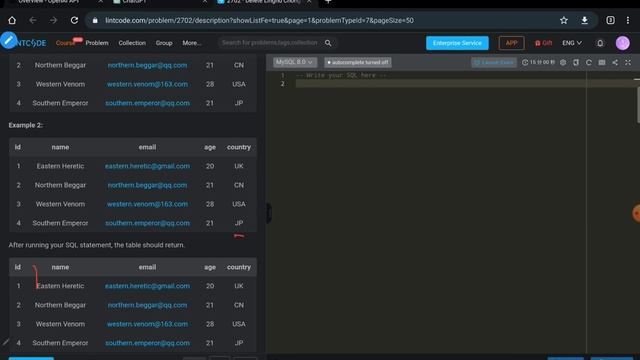The width and height of the screenshot is (640, 360).
Task: Click the problem search field
Action: point(269,42)
